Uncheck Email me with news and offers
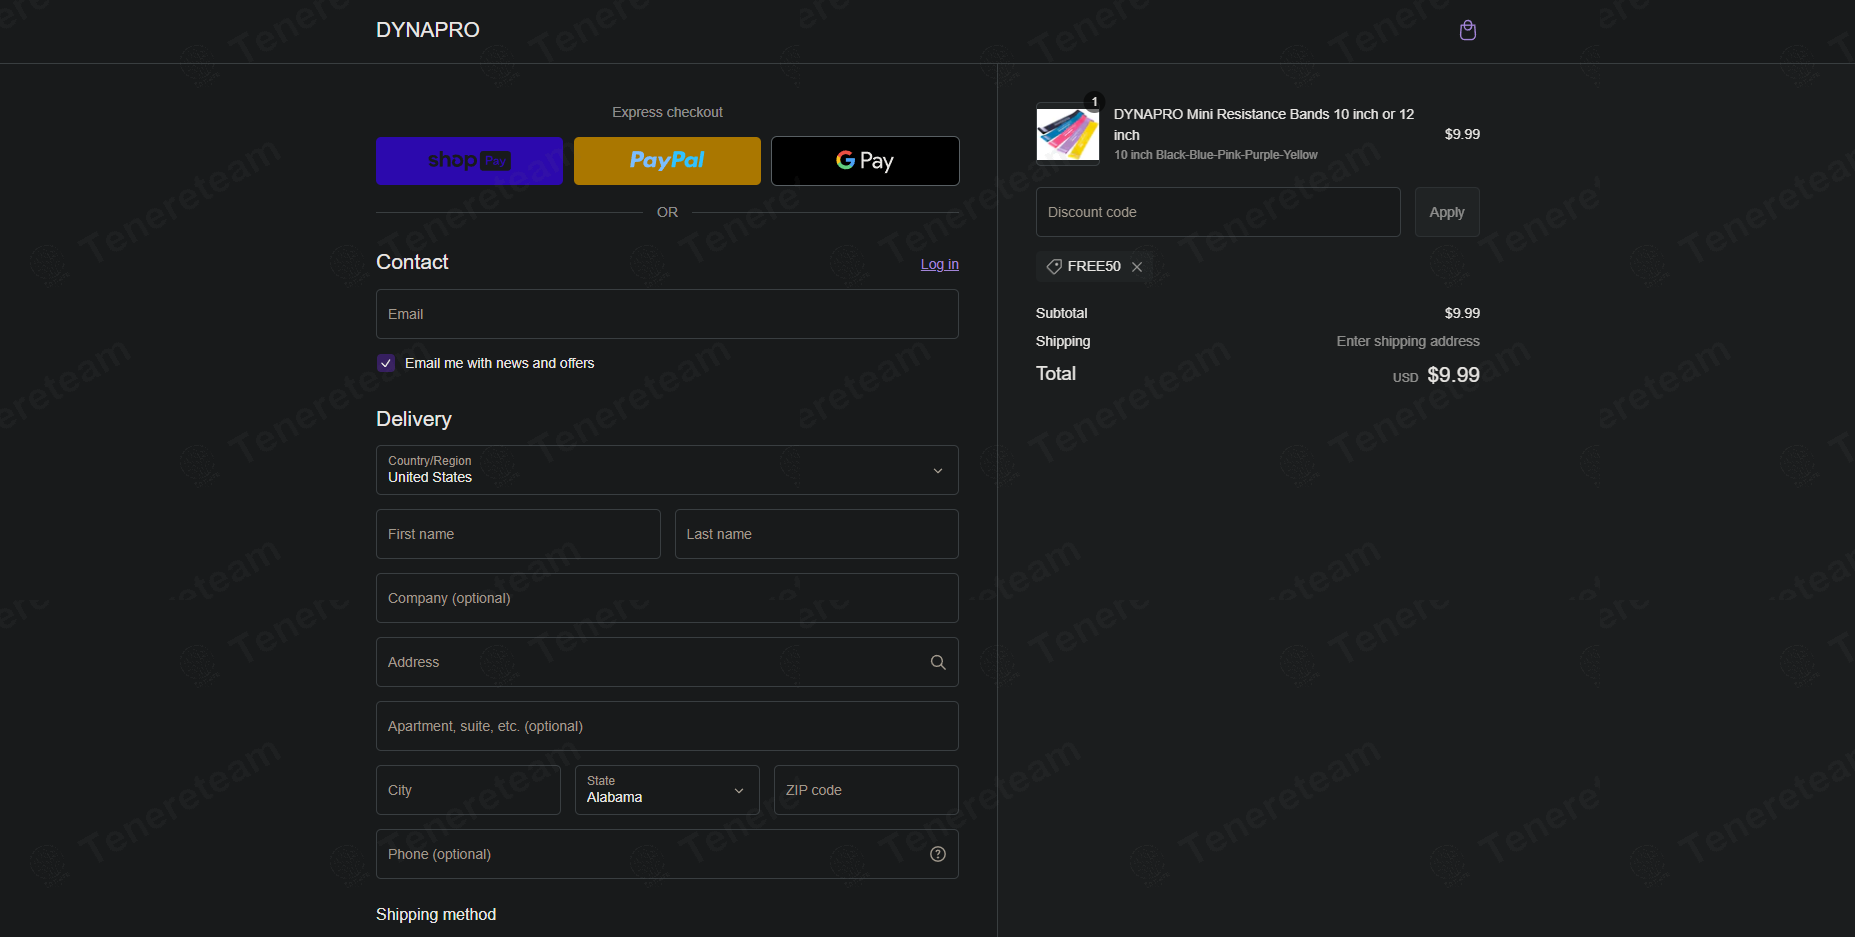The image size is (1855, 937). tap(386, 363)
